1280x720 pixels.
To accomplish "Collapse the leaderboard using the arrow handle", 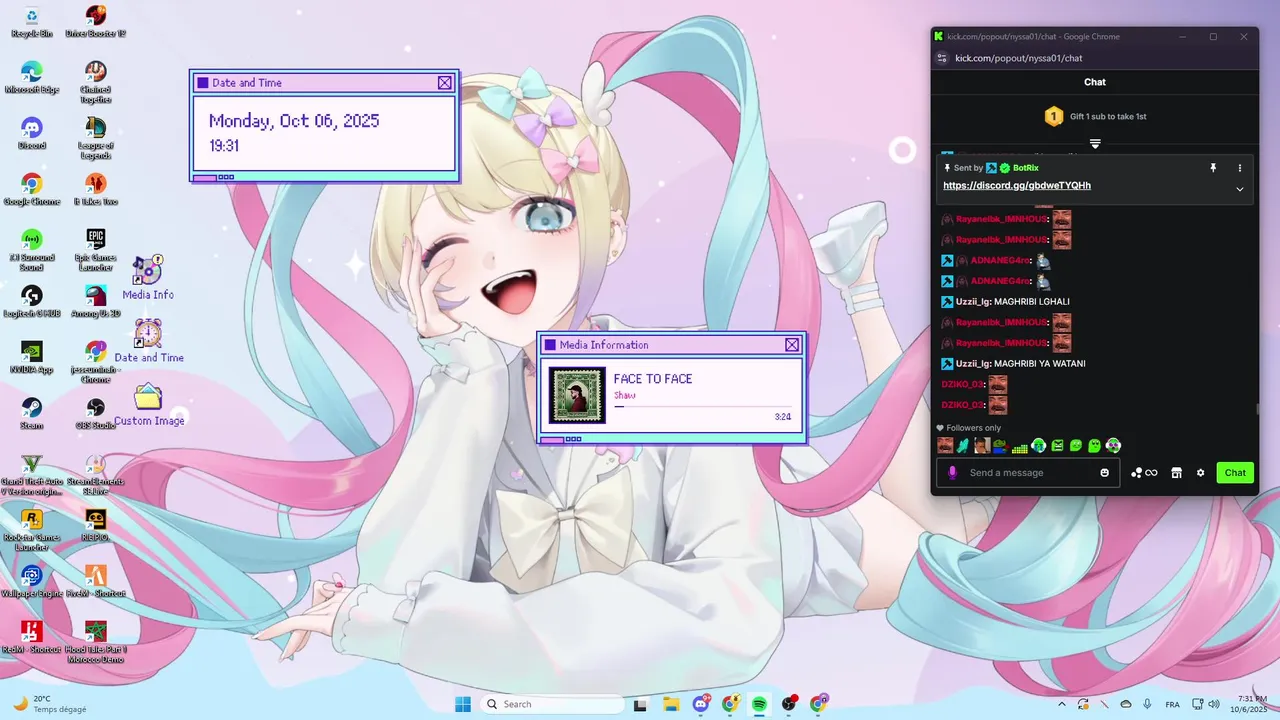I will pos(1095,144).
